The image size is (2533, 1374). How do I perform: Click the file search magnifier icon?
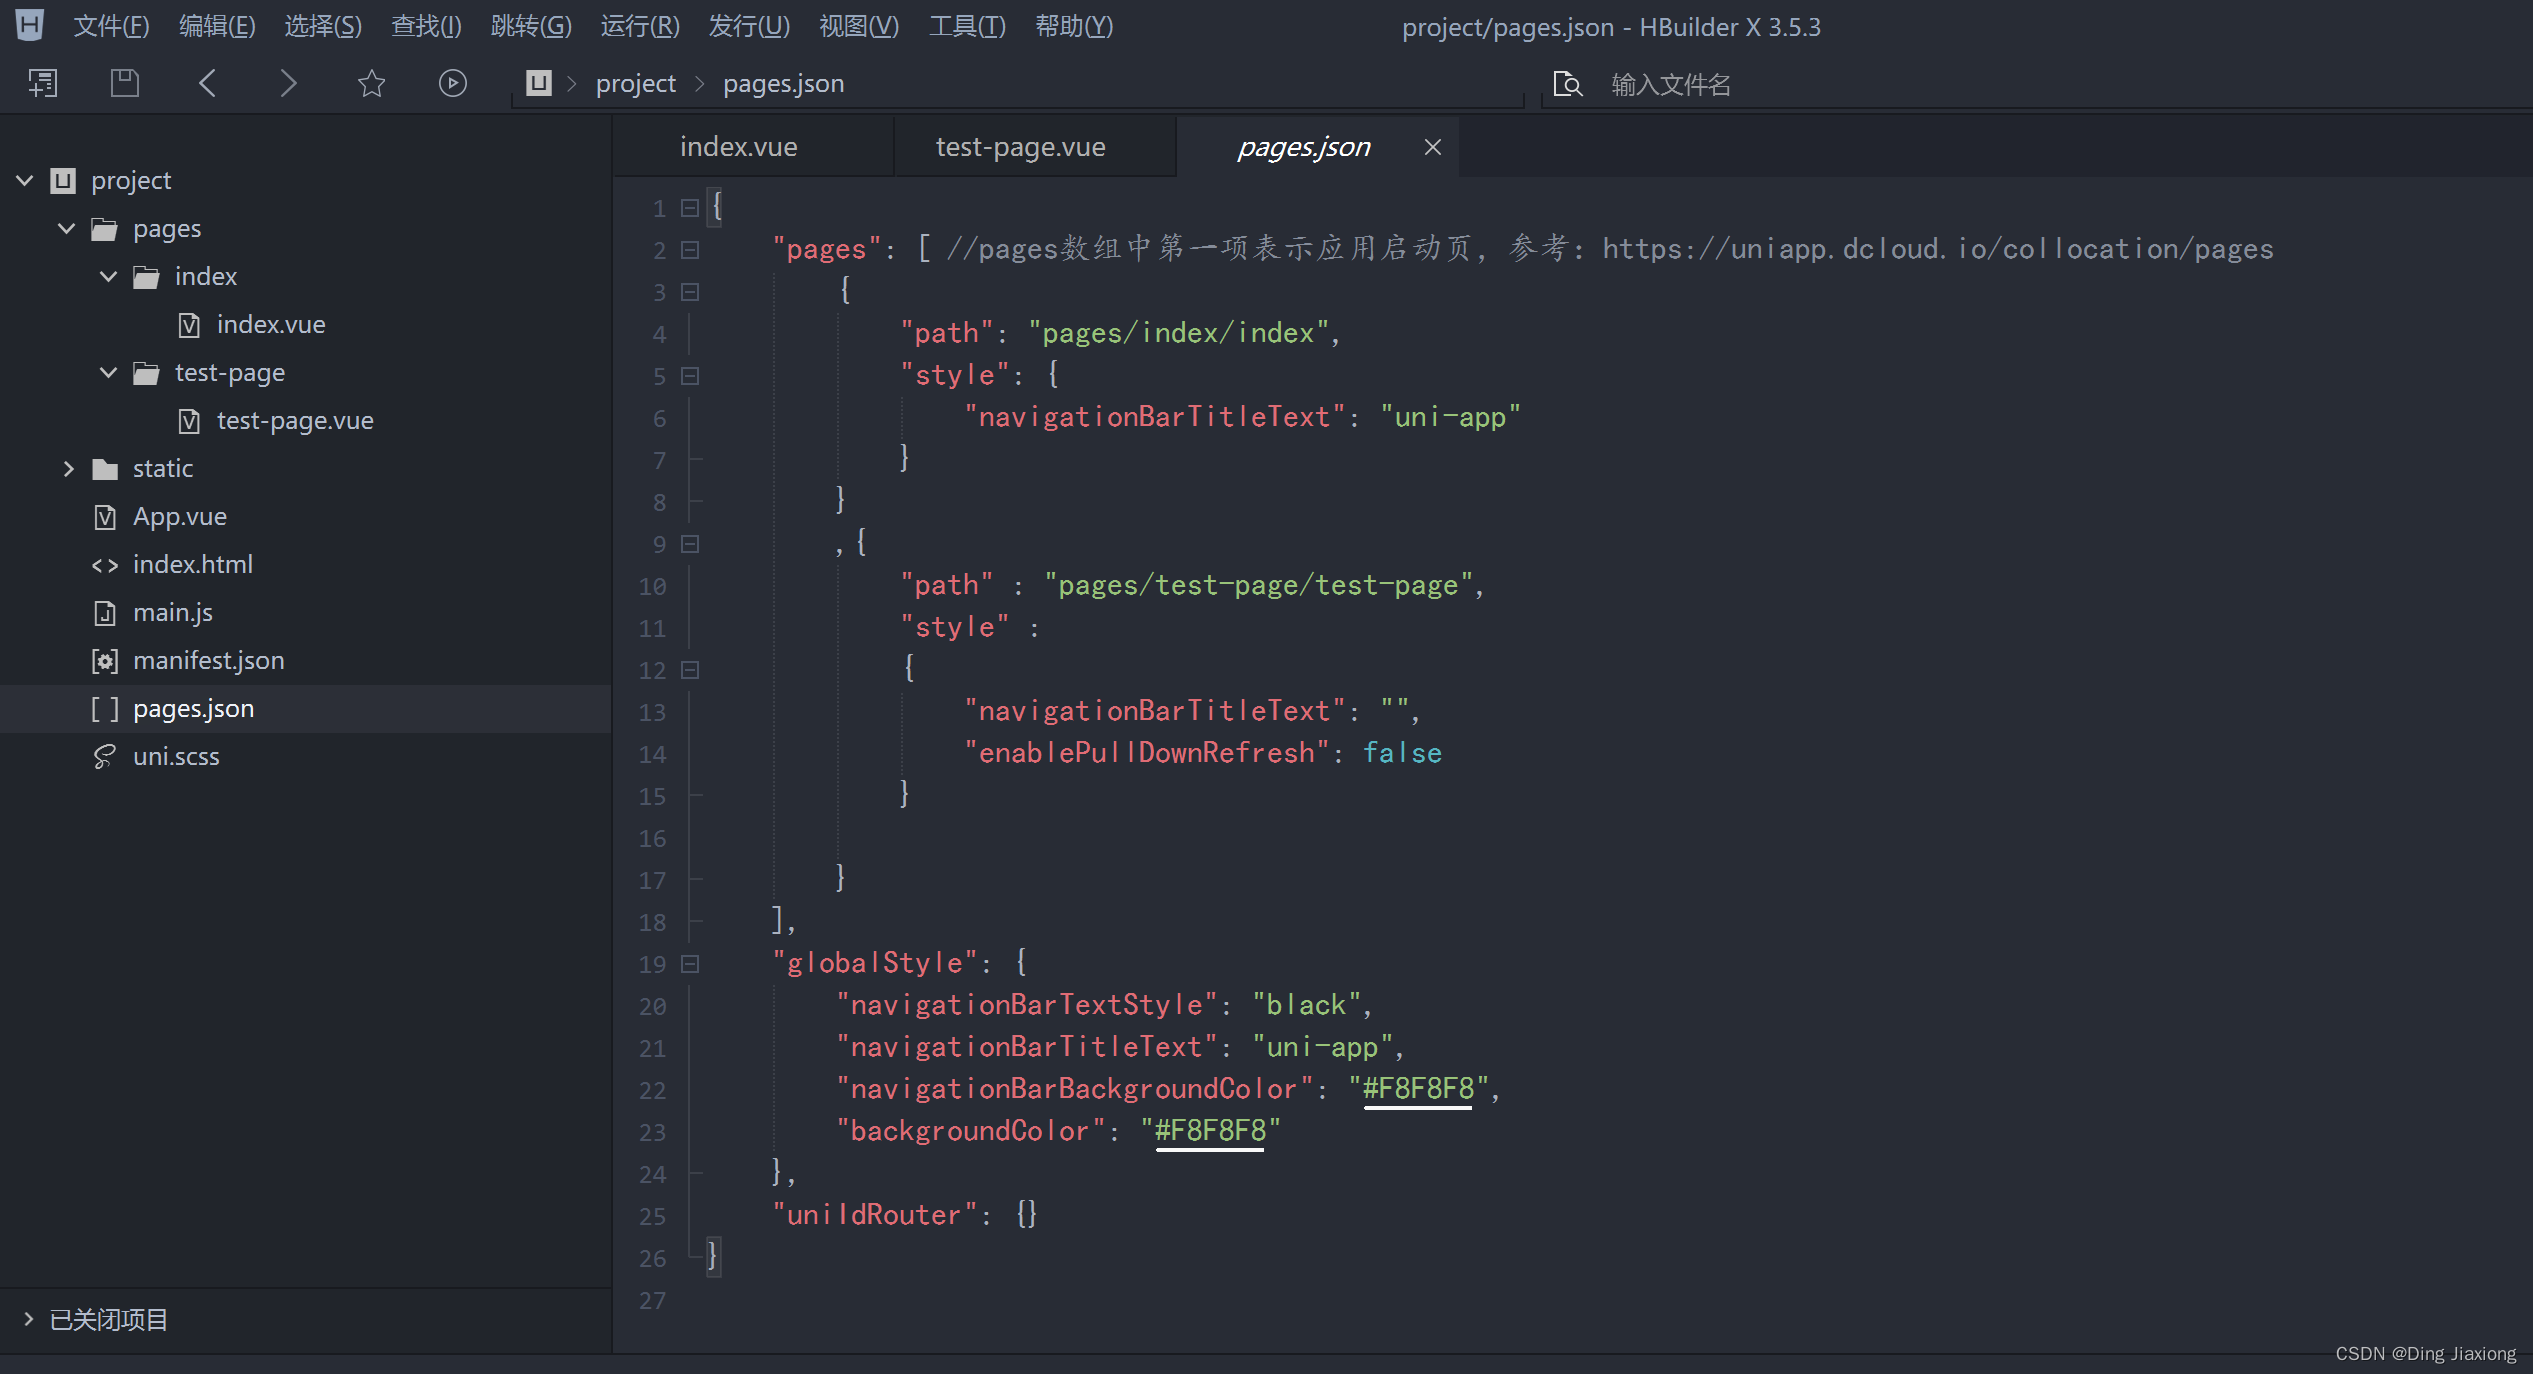[x=1567, y=84]
